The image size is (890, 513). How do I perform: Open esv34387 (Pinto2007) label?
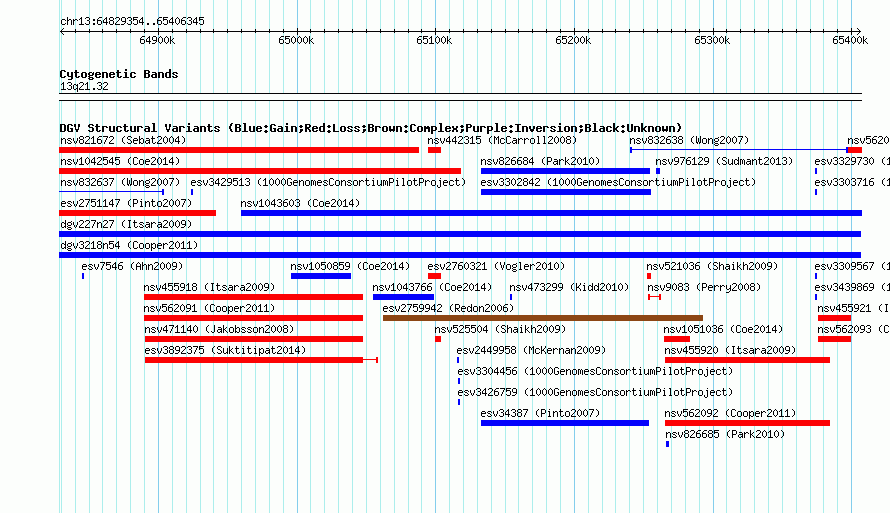tap(540, 413)
